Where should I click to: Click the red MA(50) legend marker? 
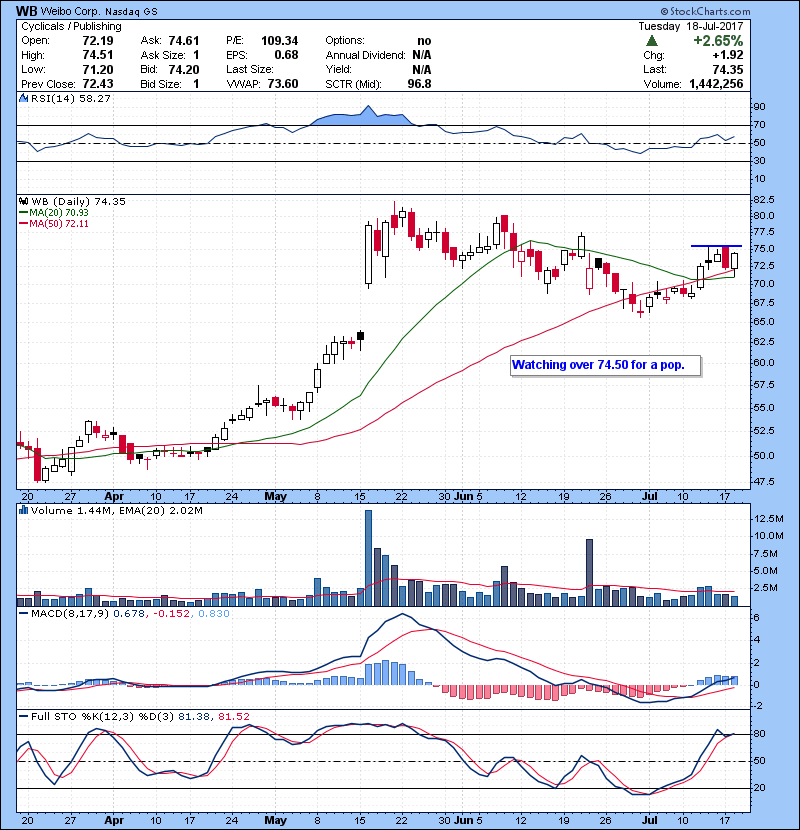click(x=23, y=223)
